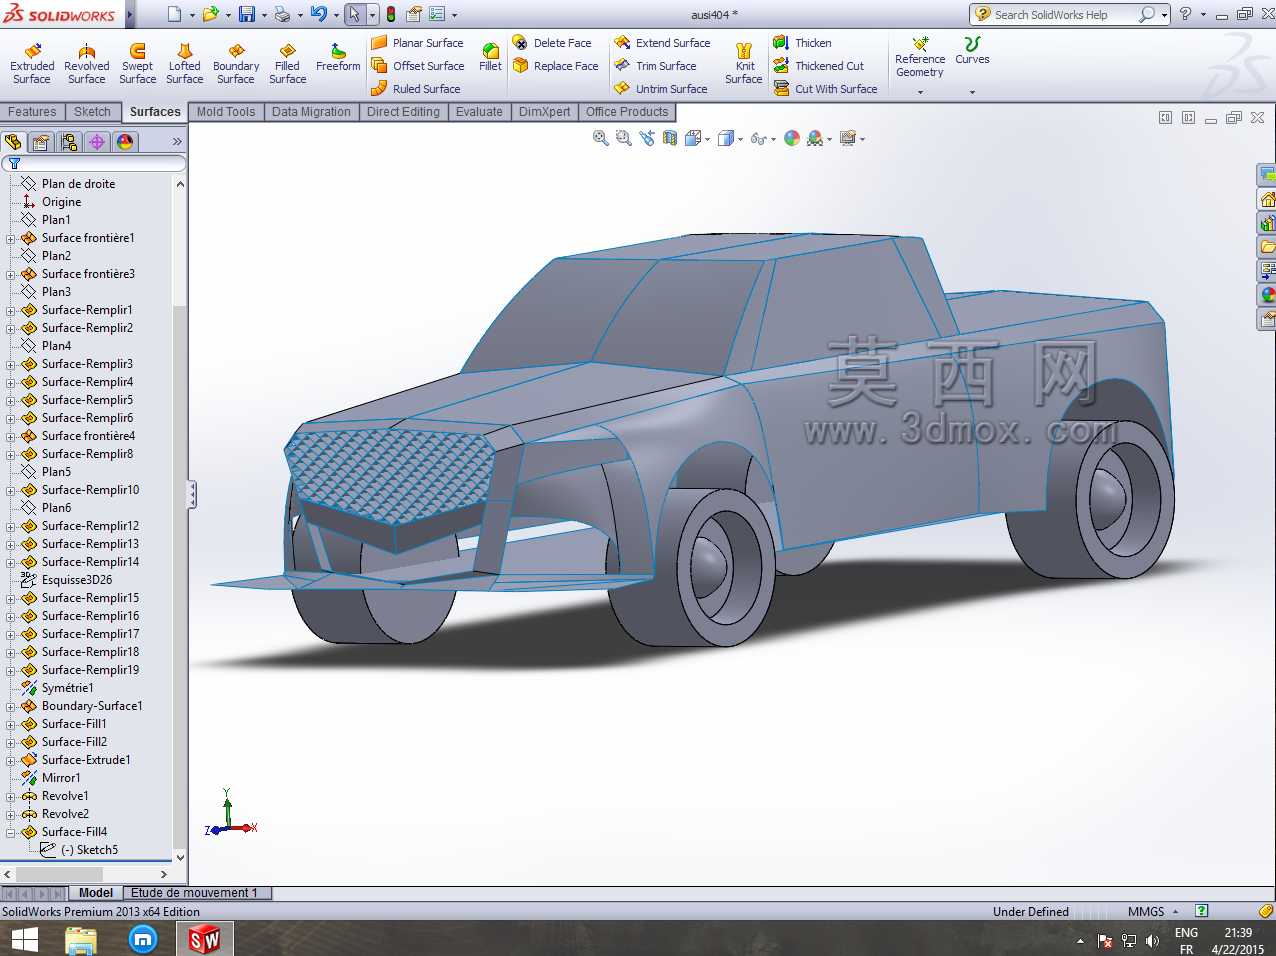Collapse the Surface-Fill4 tree node

[x=11, y=832]
